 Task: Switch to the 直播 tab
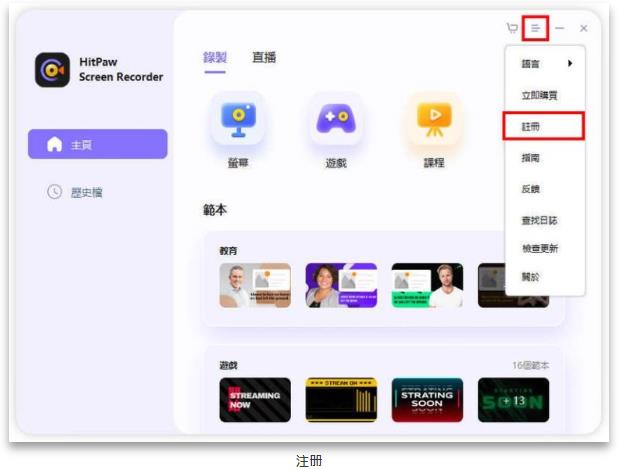coord(264,58)
